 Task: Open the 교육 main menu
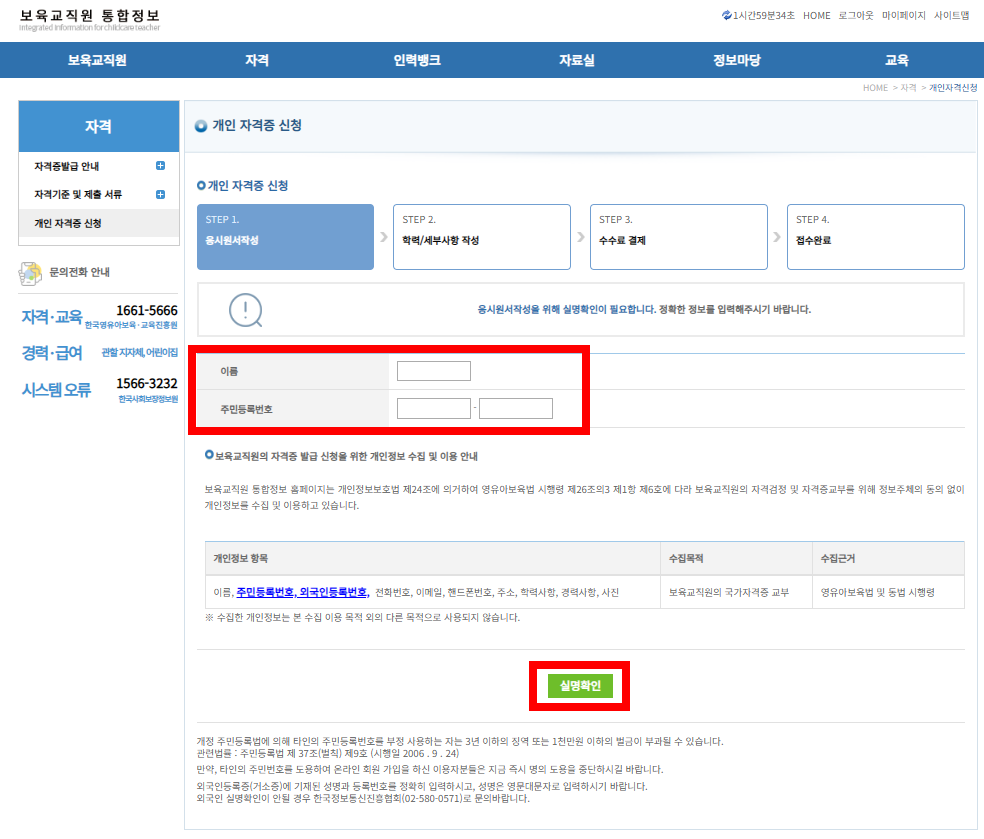click(x=896, y=60)
